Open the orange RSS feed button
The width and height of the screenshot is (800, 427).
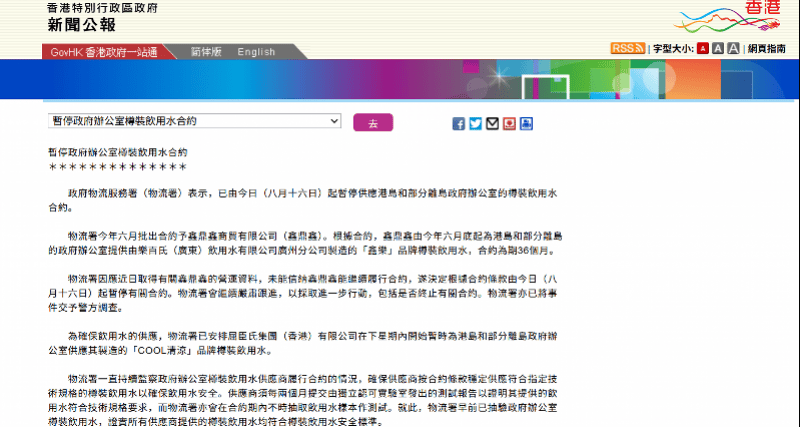click(628, 48)
